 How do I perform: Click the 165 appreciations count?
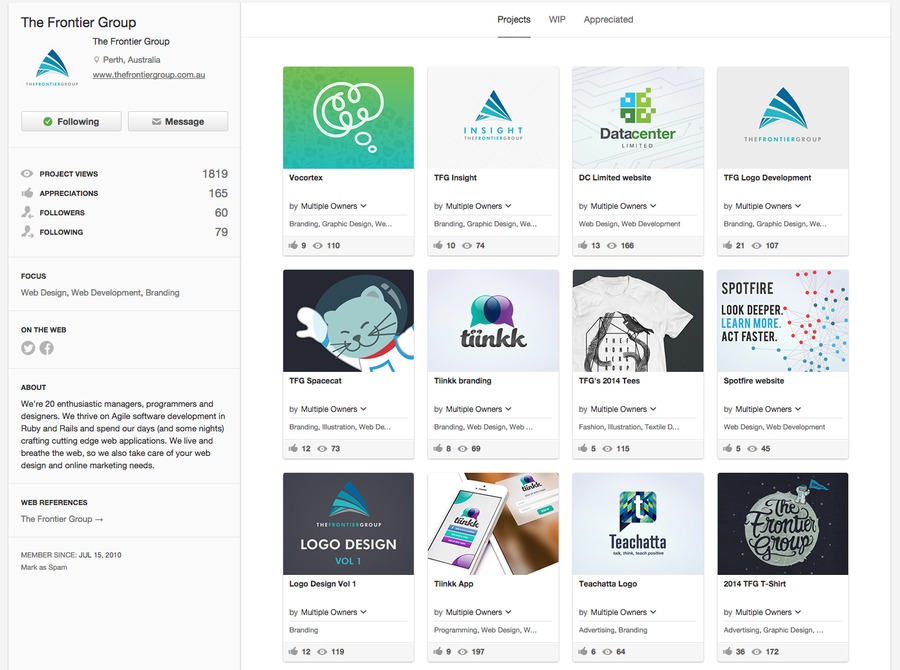[x=218, y=193]
